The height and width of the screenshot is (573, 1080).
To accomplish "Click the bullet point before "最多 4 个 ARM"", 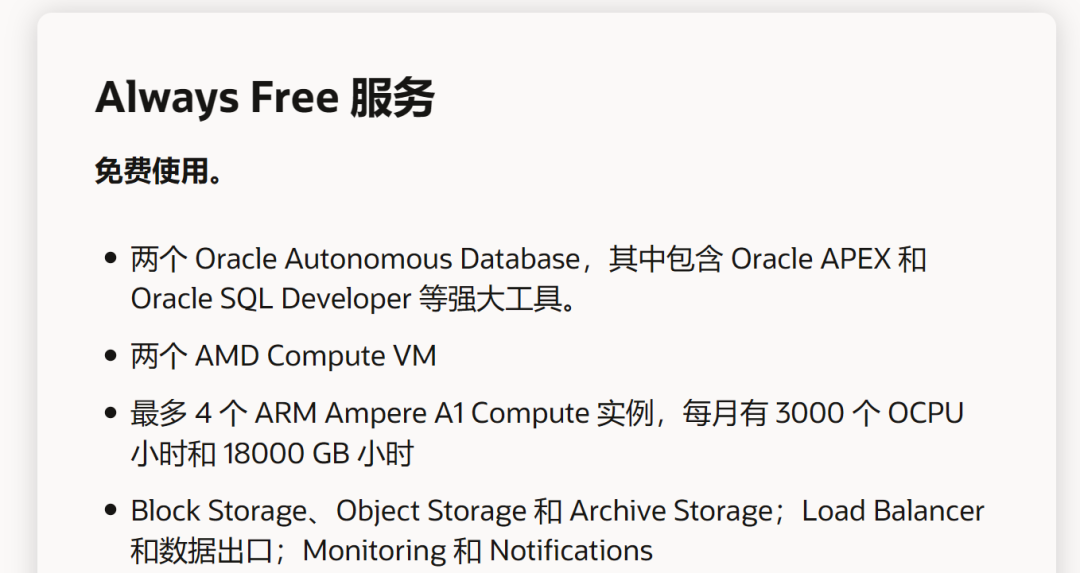I will point(110,413).
